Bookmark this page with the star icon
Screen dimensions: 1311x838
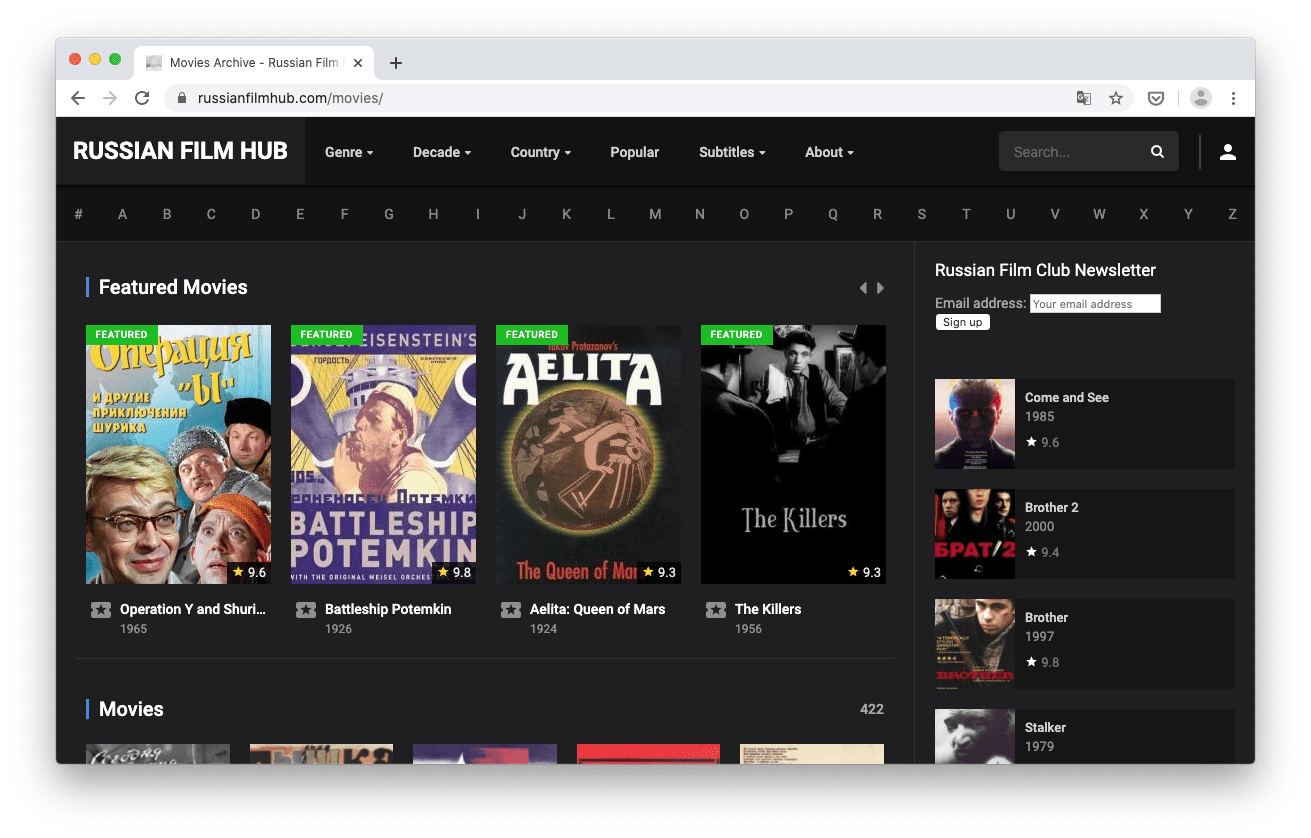(1116, 98)
